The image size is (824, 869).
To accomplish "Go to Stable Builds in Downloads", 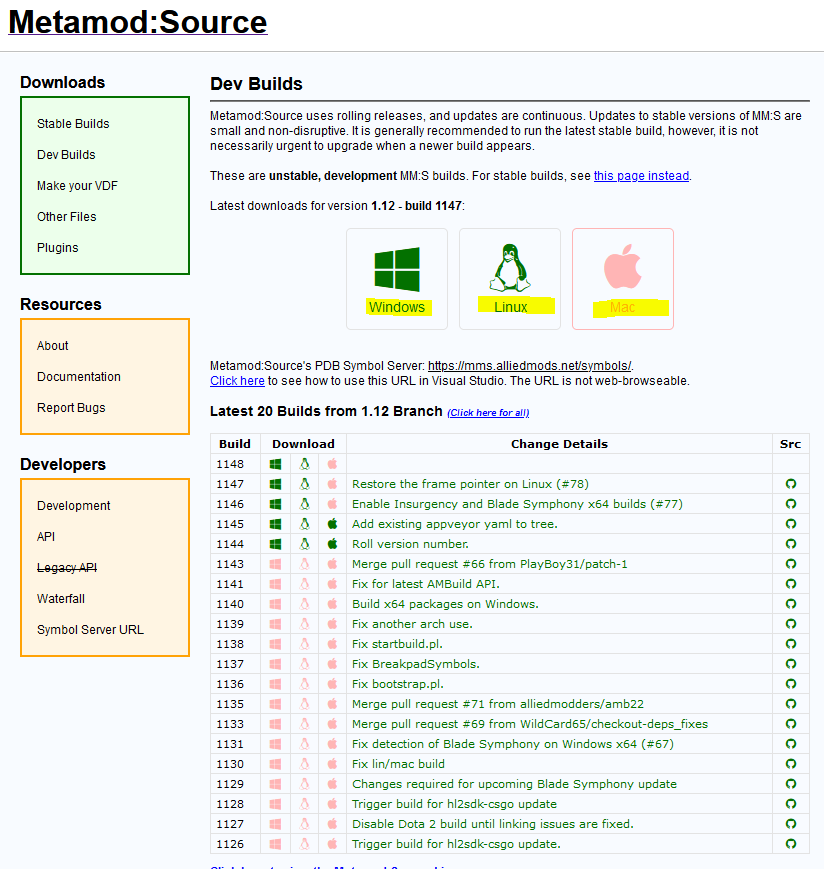I will tap(73, 124).
